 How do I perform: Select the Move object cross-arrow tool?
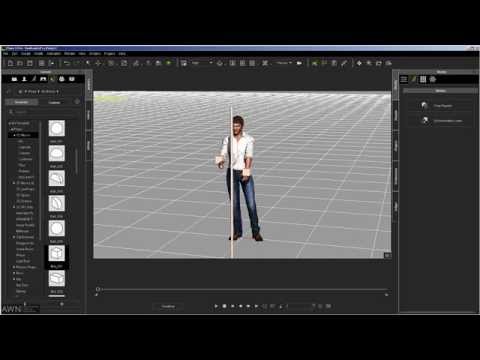98,63
